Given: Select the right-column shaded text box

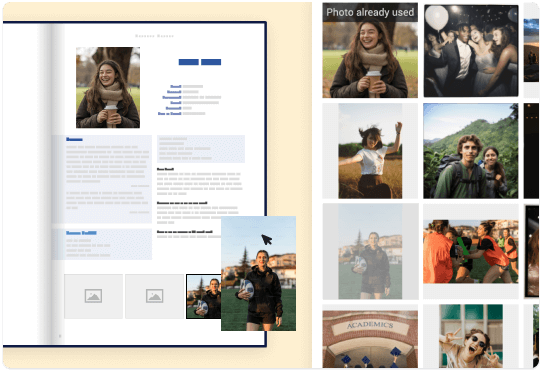Looking at the screenshot, I should 201,149.
